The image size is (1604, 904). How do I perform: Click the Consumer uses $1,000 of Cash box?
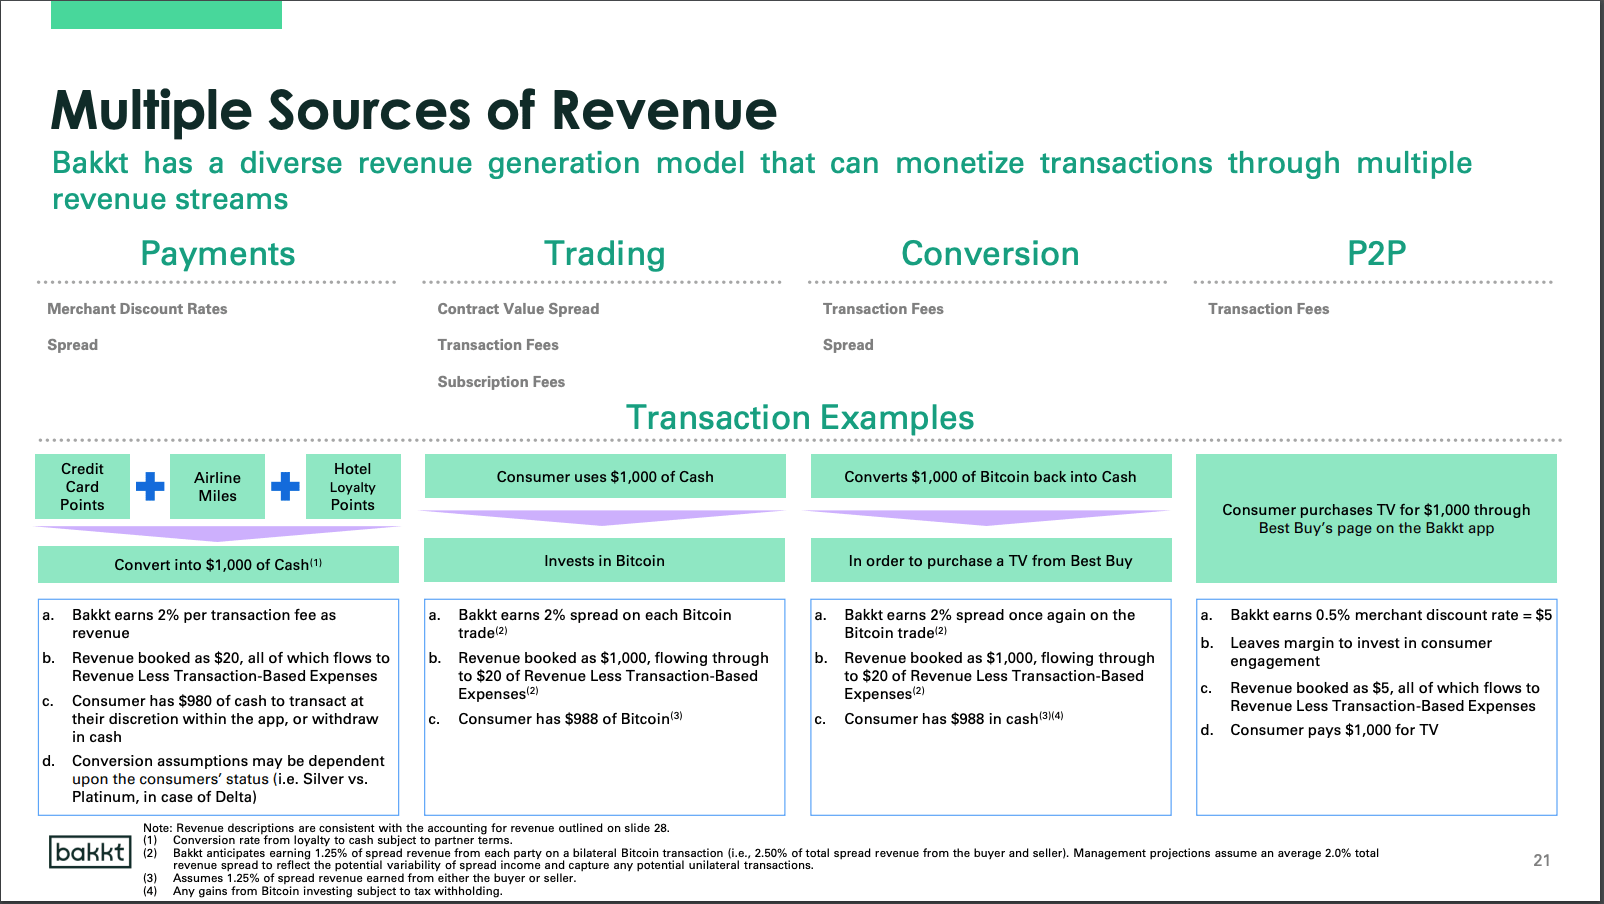click(x=605, y=477)
